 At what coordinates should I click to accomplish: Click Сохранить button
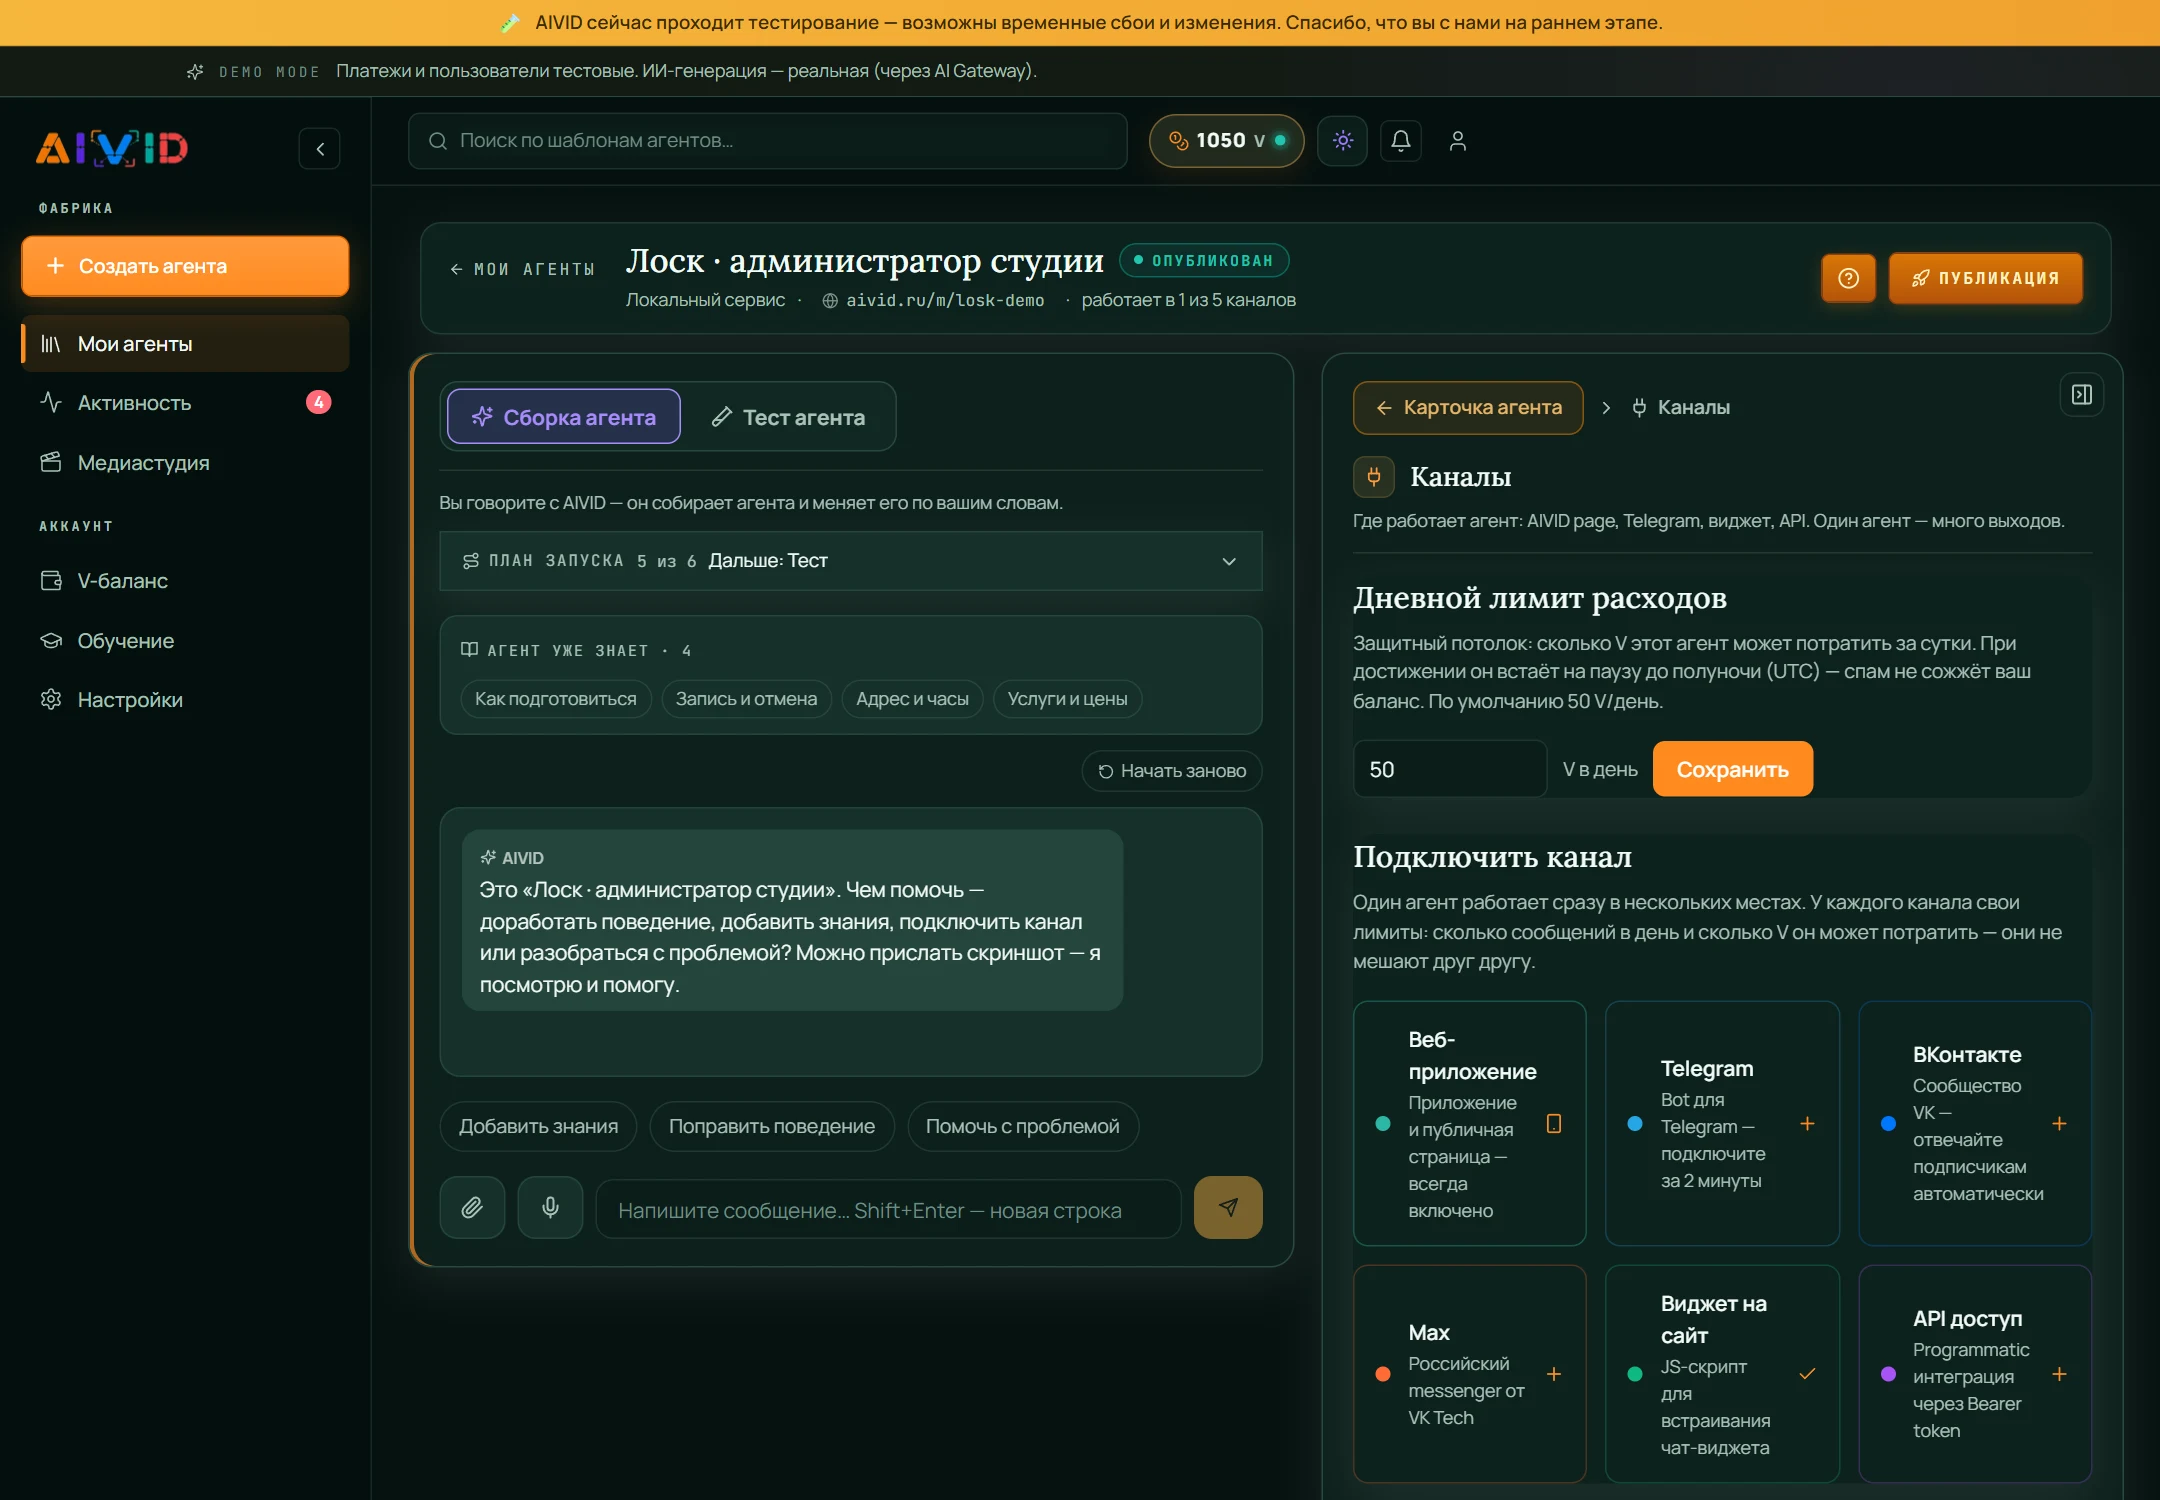(x=1733, y=769)
